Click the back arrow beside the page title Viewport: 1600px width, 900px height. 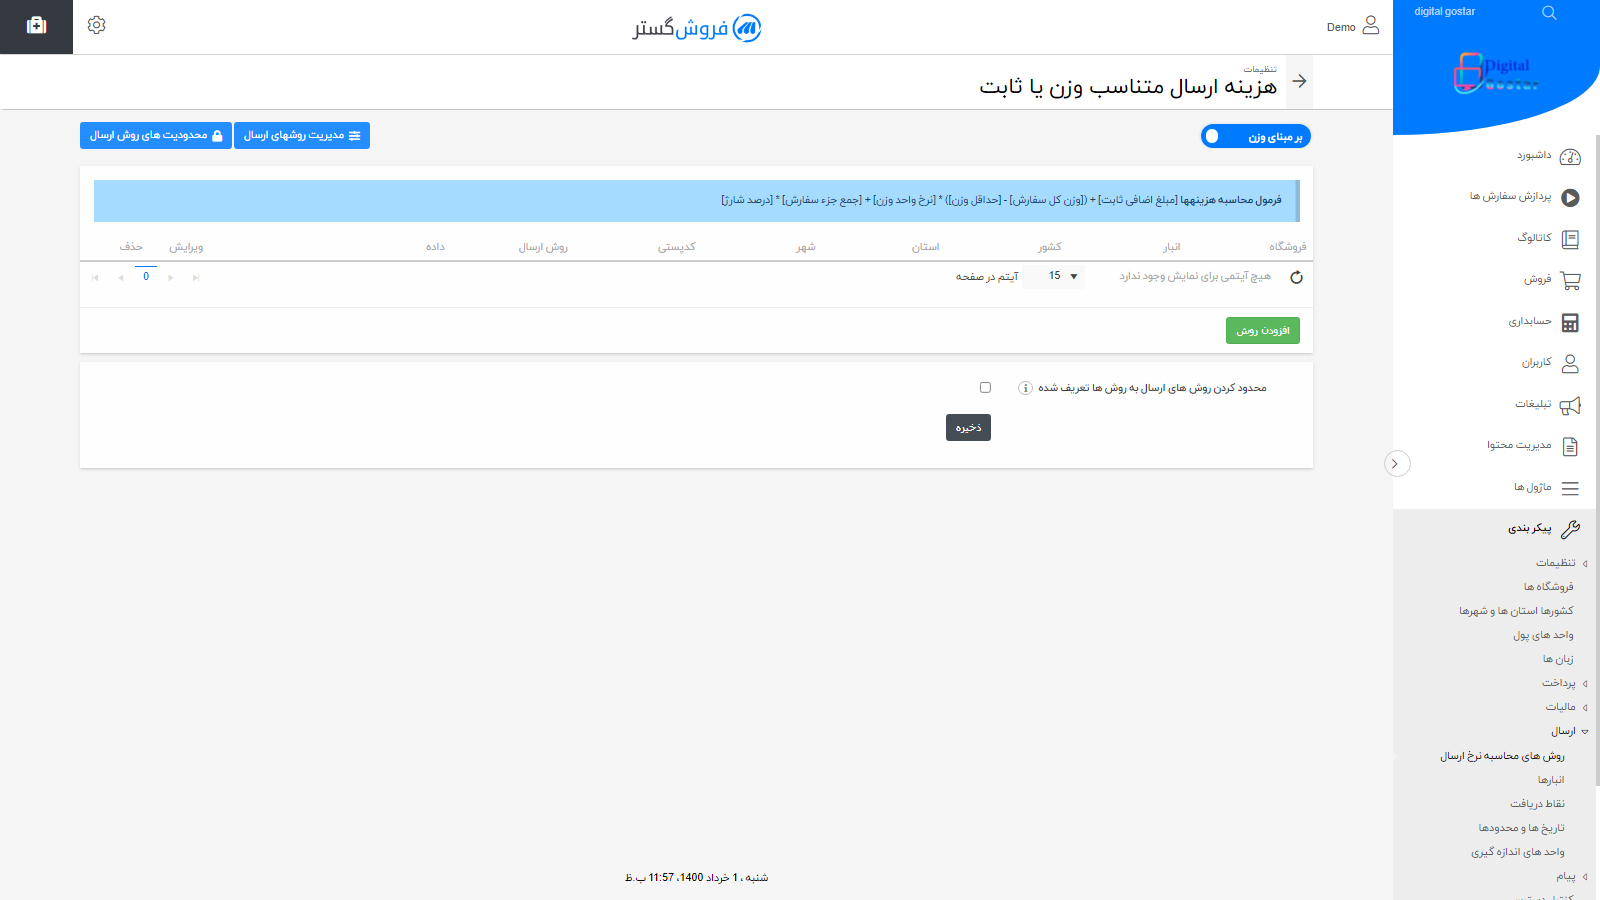[1298, 81]
